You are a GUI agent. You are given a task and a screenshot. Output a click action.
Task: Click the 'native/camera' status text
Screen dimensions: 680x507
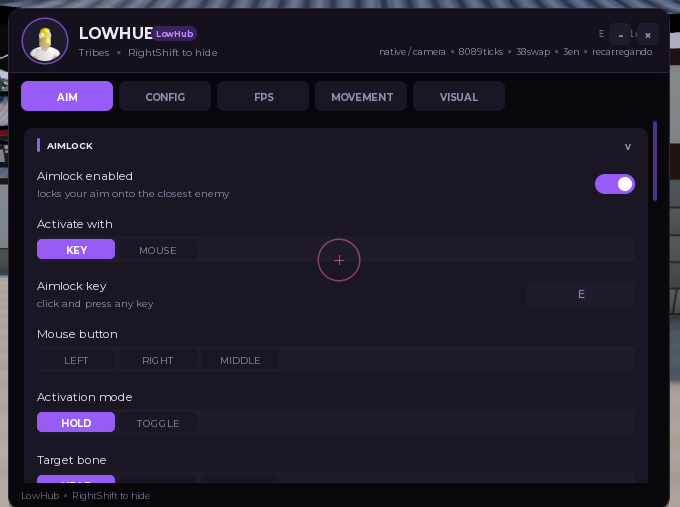[412, 52]
